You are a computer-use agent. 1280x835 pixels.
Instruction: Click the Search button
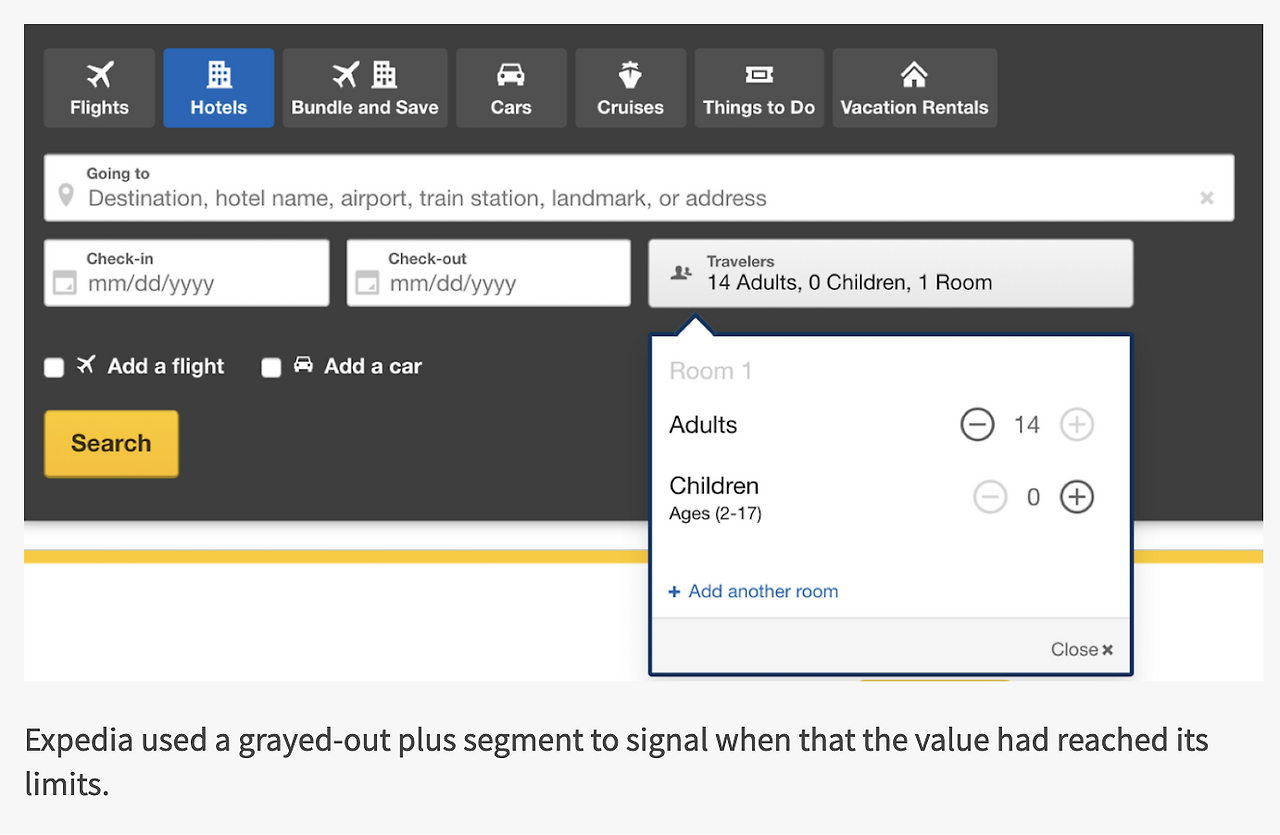coord(111,444)
